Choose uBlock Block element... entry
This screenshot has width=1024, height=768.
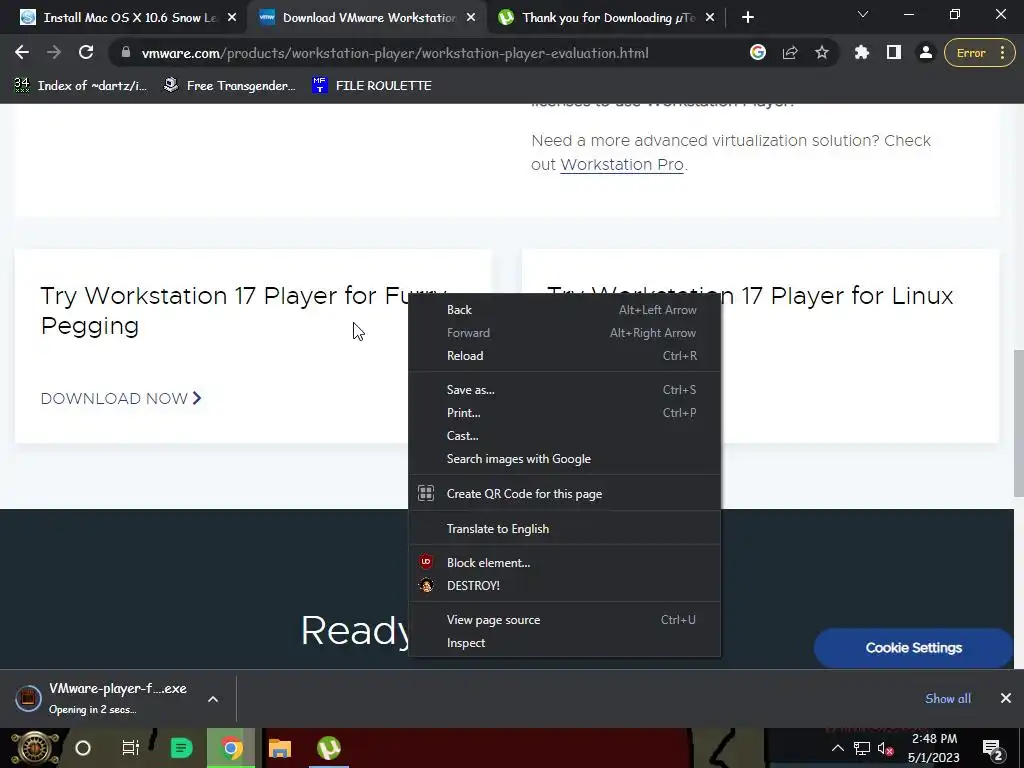coord(565,563)
